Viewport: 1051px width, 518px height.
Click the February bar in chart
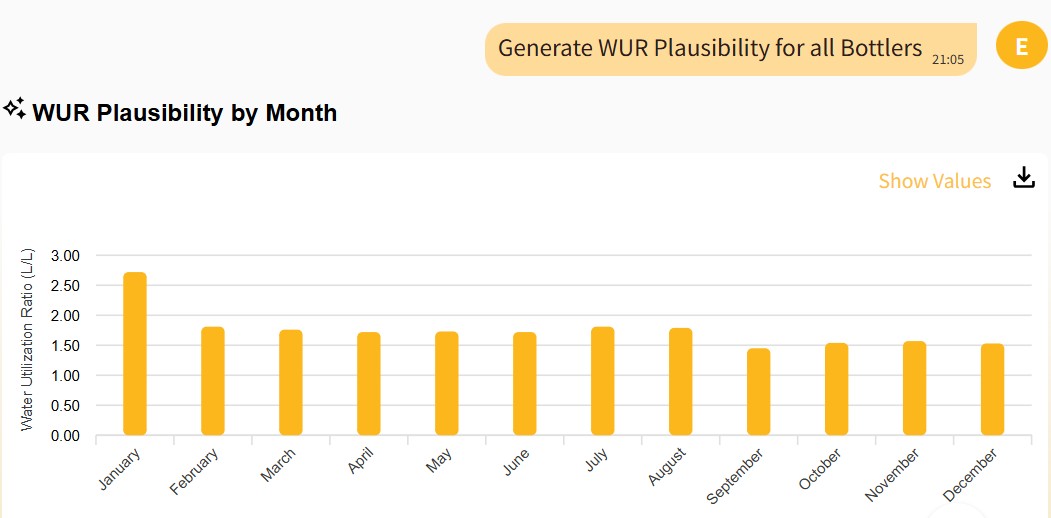coord(213,381)
